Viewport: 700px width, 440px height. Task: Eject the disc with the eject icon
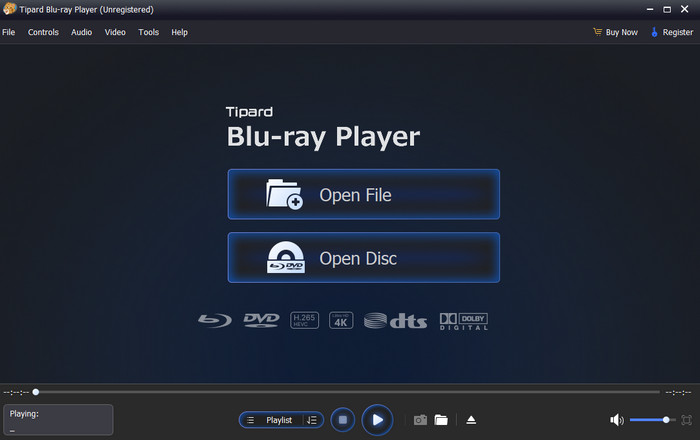[471, 420]
